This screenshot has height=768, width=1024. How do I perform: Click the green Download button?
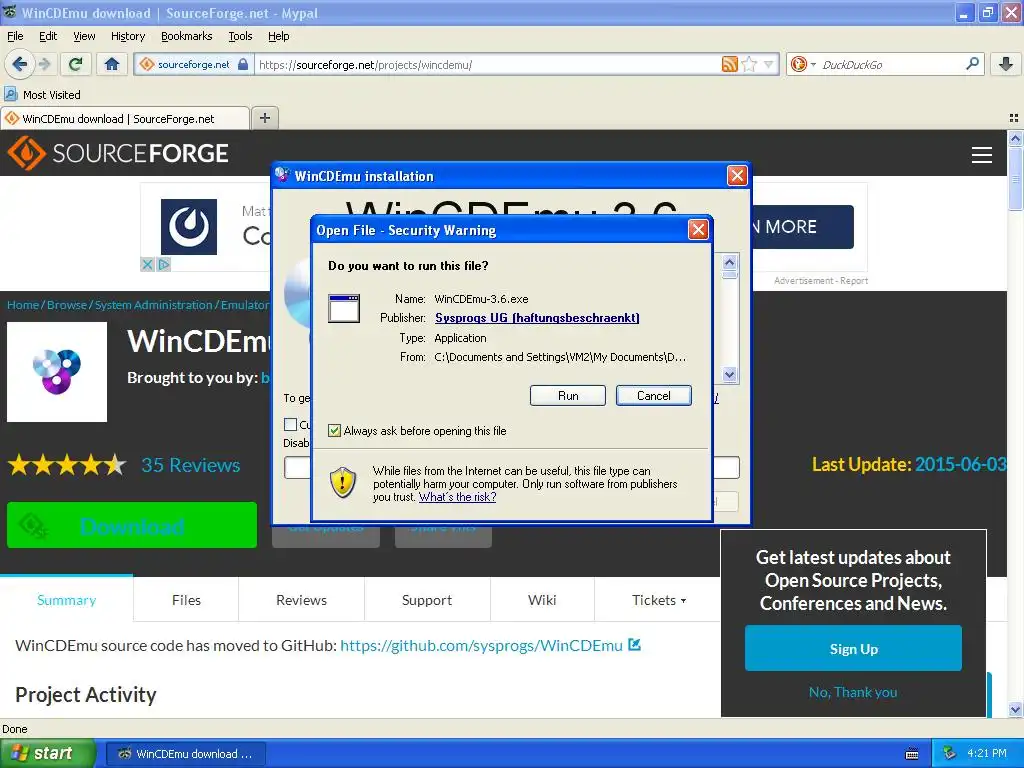(x=132, y=525)
